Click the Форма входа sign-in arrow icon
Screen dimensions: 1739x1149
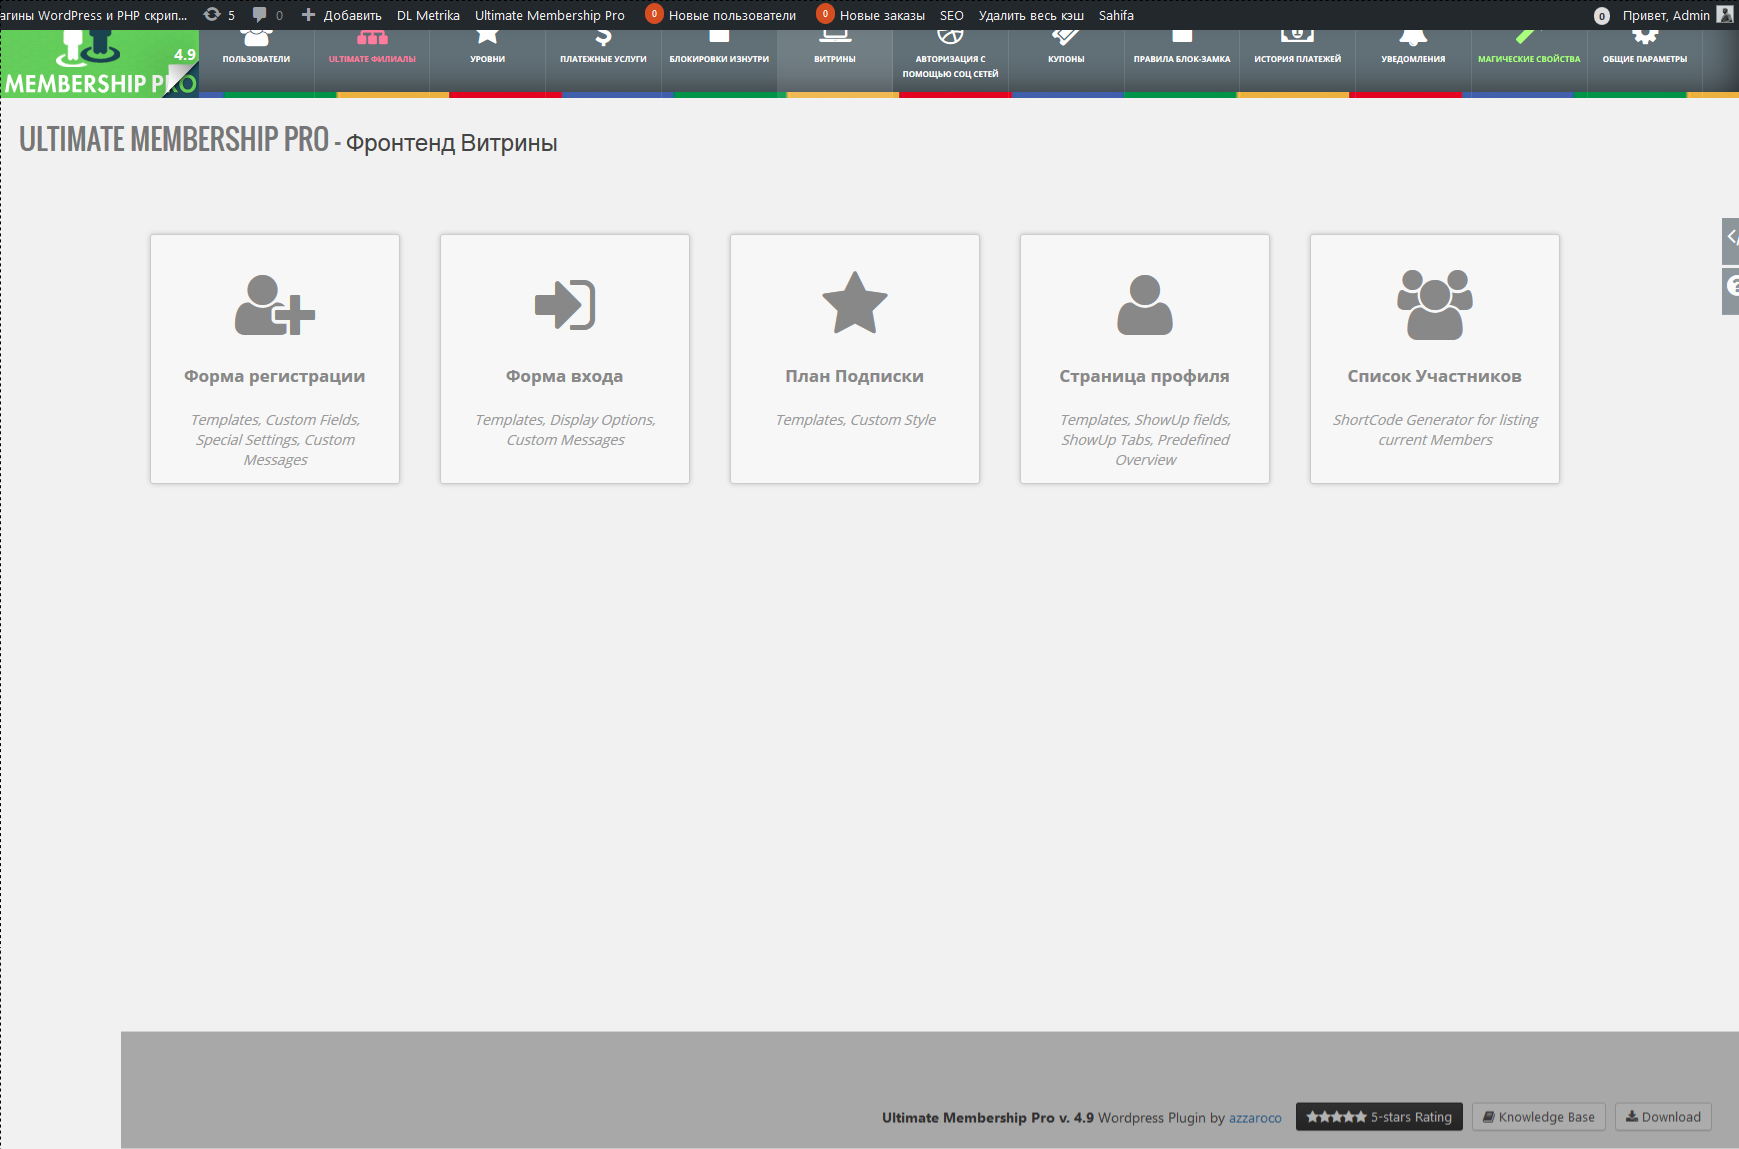564,305
